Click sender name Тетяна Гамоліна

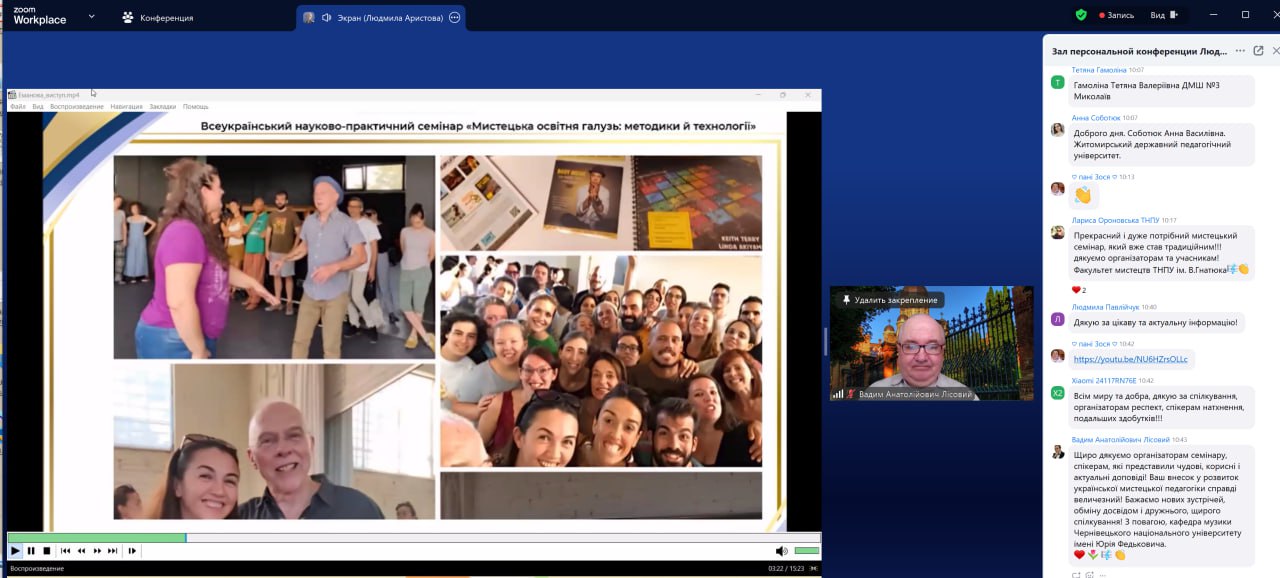tap(1099, 70)
